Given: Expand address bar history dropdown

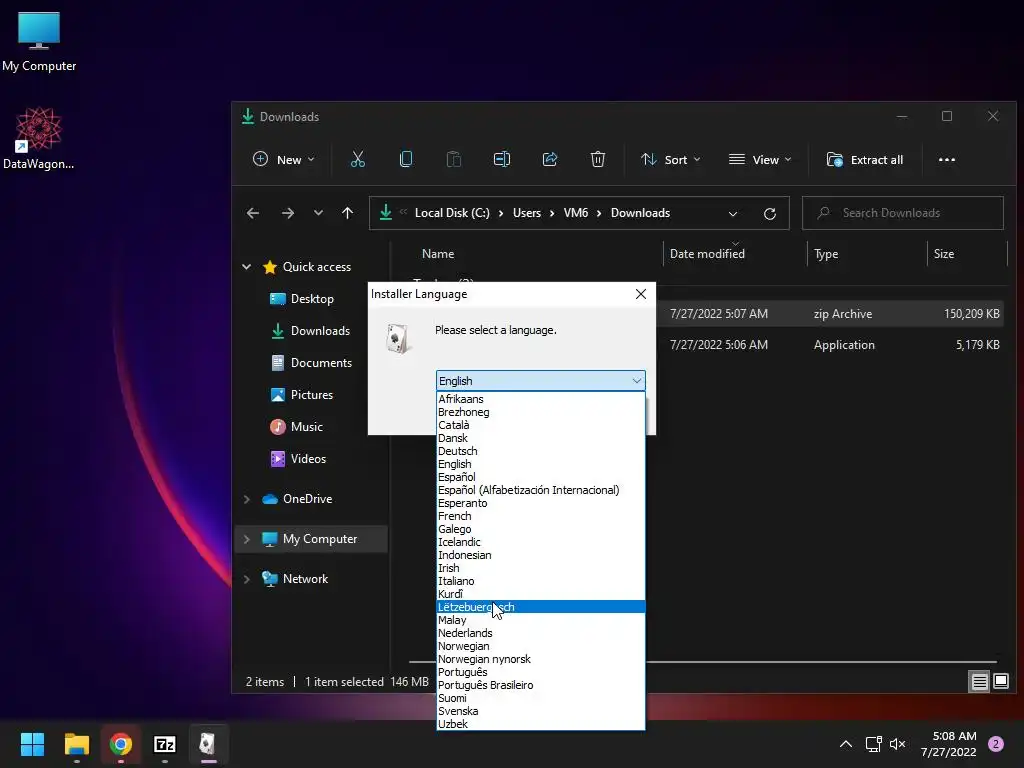Looking at the screenshot, I should click(x=733, y=214).
